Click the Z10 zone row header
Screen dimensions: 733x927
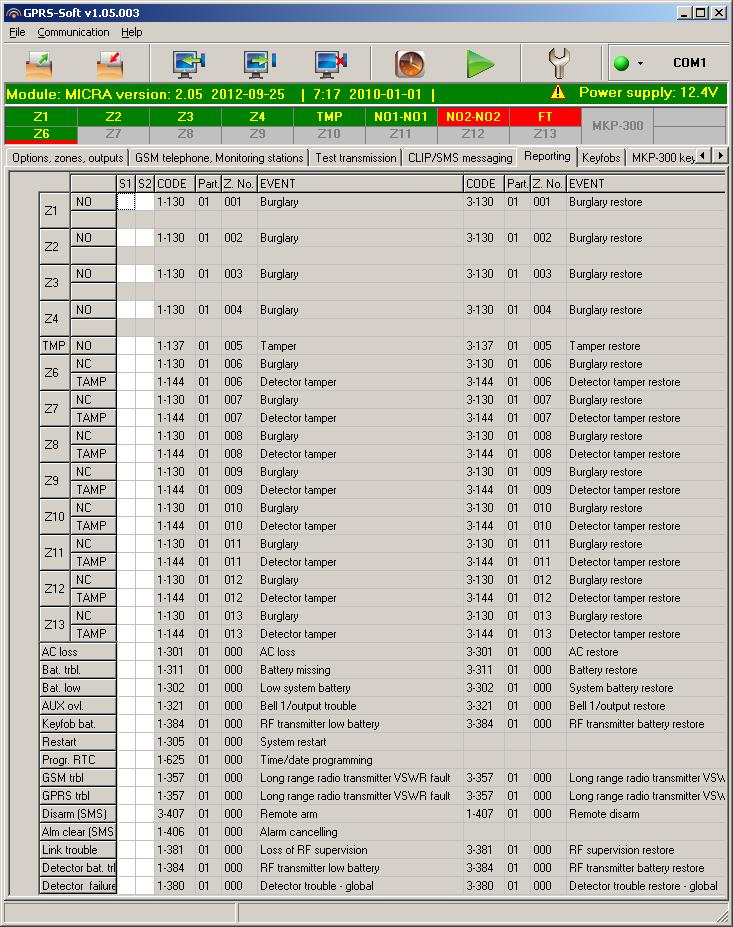tap(54, 517)
